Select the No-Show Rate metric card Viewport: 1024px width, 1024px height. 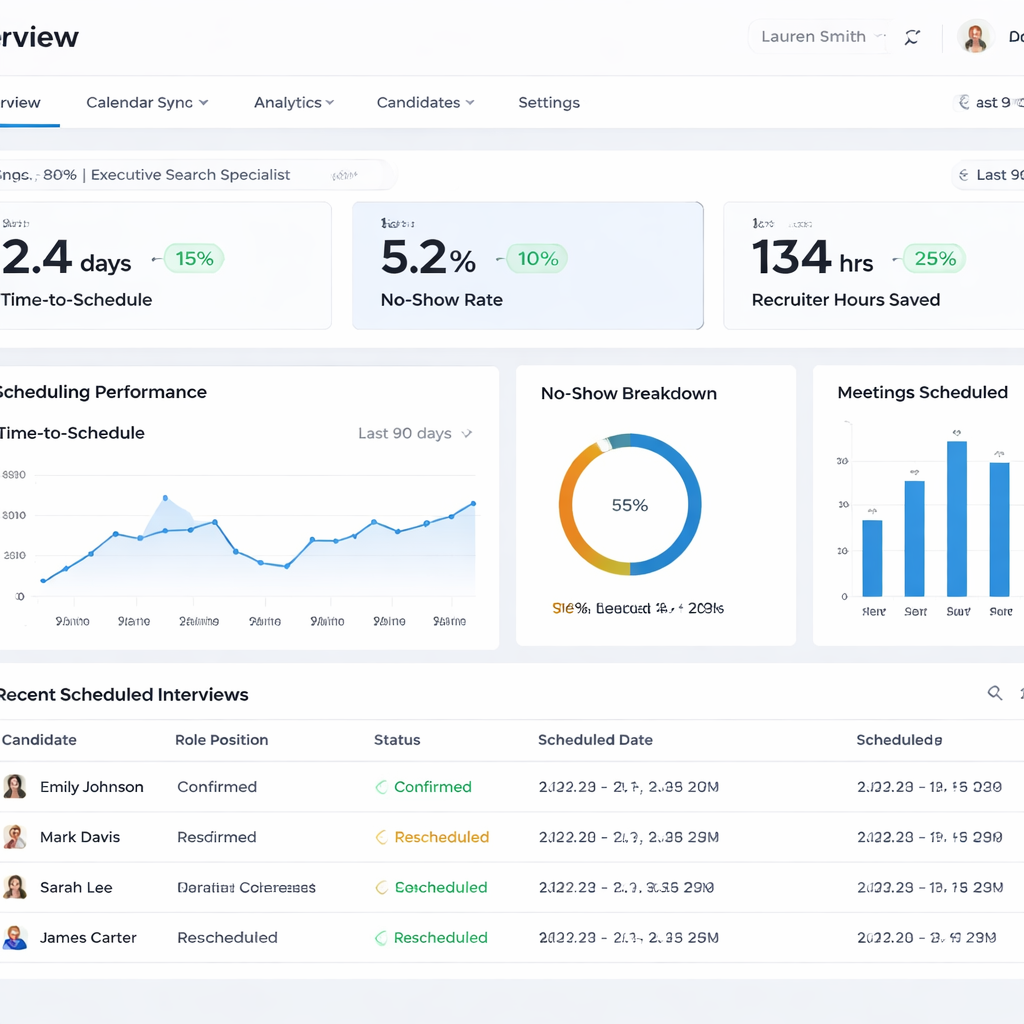point(528,265)
